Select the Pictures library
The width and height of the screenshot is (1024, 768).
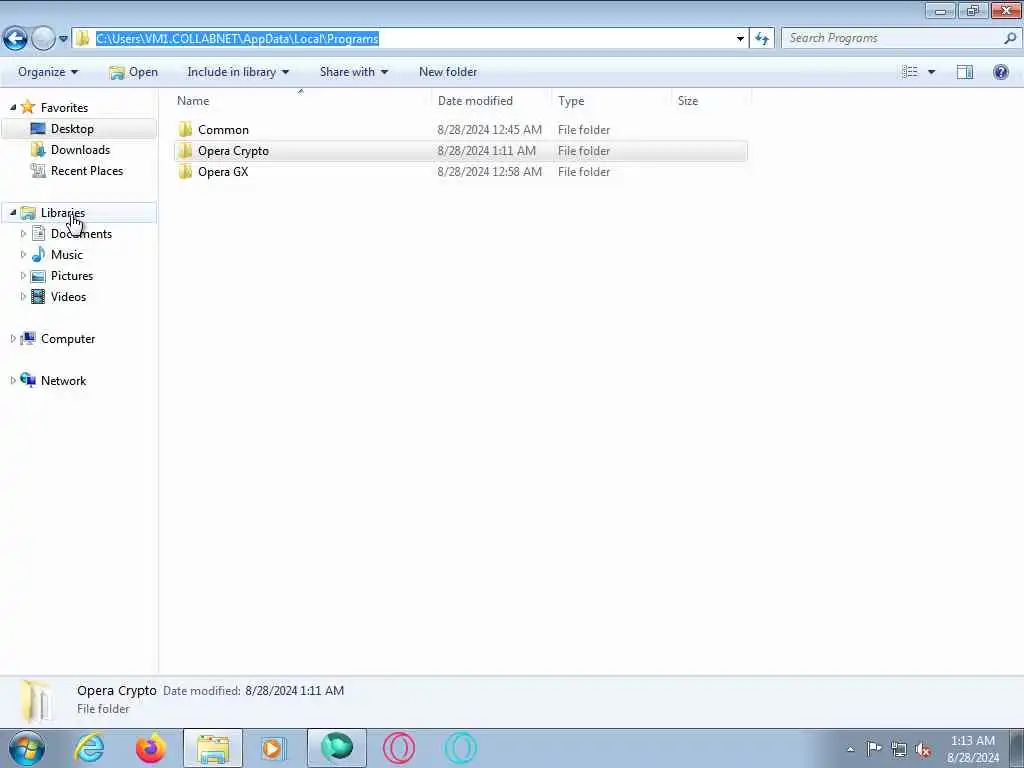(x=72, y=276)
